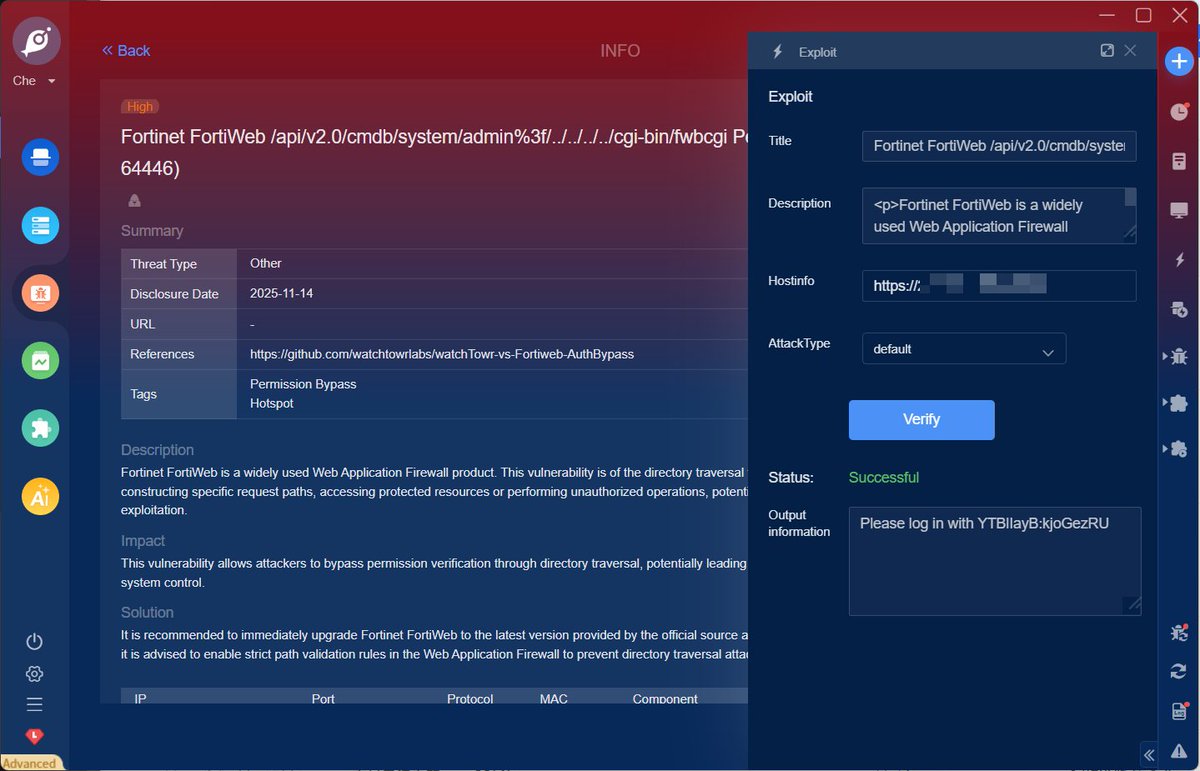The image size is (1200, 771).
Task: Click the Output information resize handle
Action: pos(1132,605)
